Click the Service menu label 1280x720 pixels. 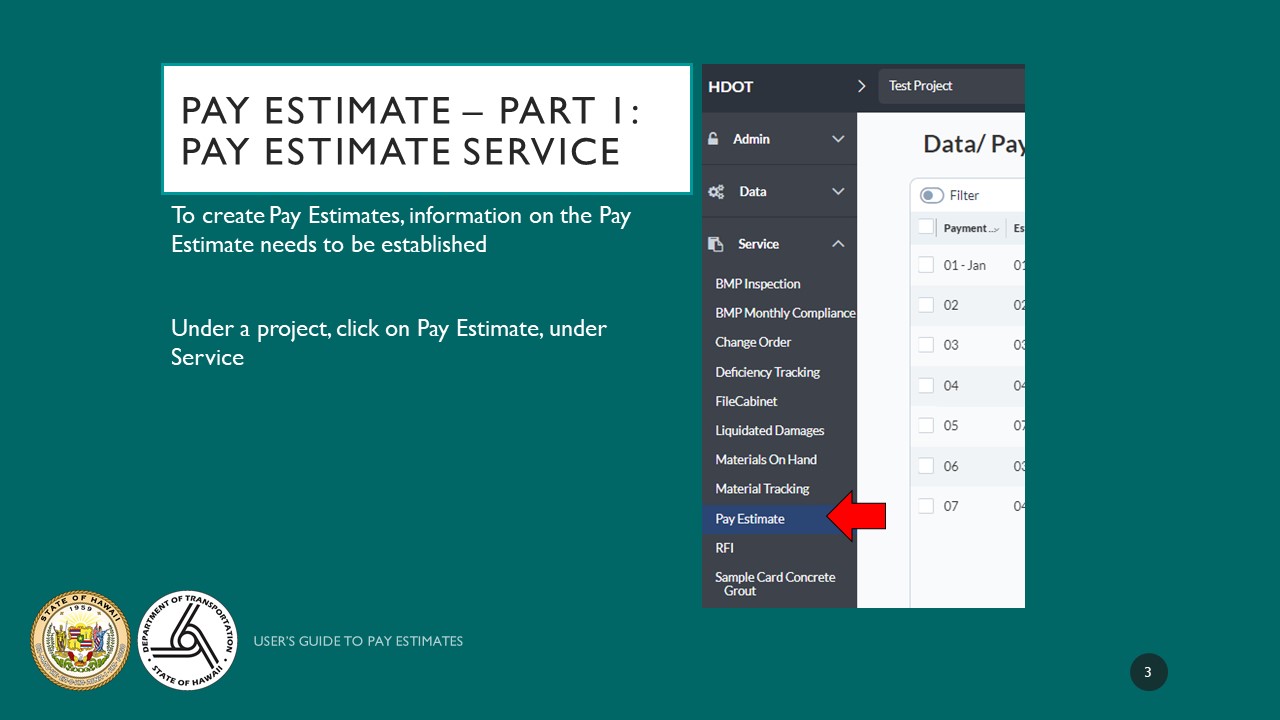758,244
